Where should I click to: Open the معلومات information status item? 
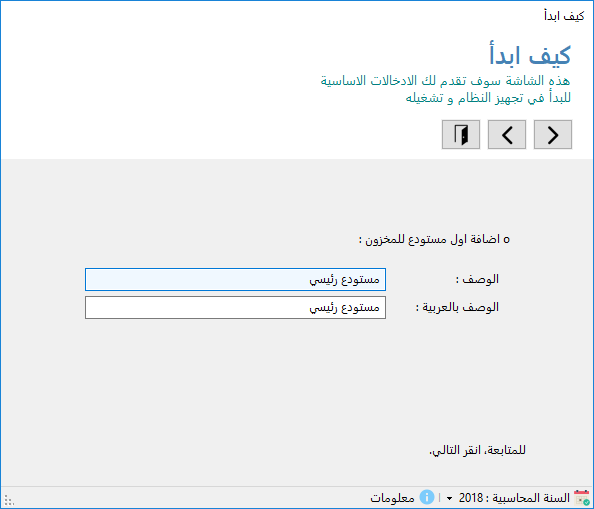(392, 498)
